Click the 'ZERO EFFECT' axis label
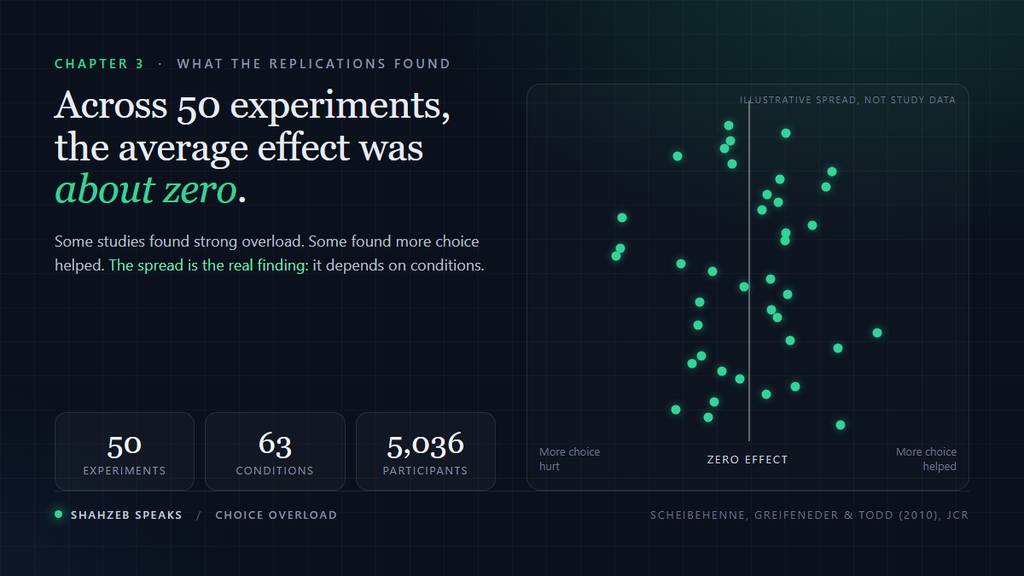The height and width of the screenshot is (576, 1024). (x=748, y=460)
